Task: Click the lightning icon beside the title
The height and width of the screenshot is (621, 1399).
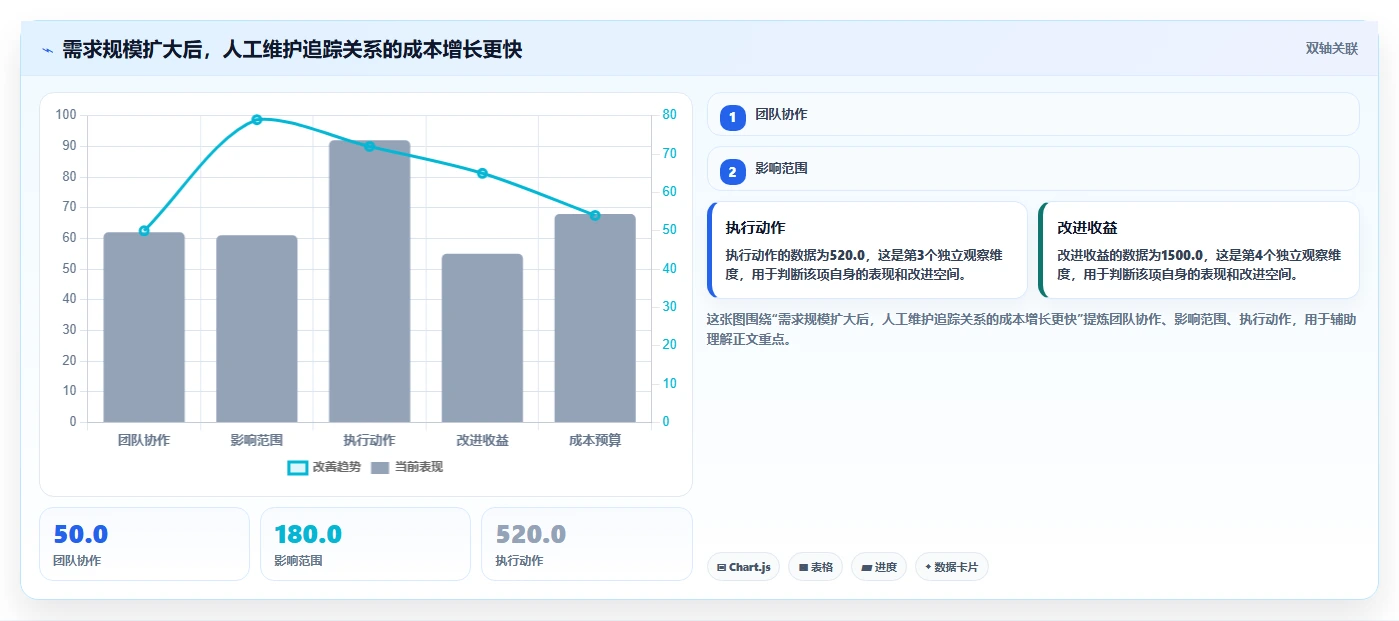Action: point(47,50)
